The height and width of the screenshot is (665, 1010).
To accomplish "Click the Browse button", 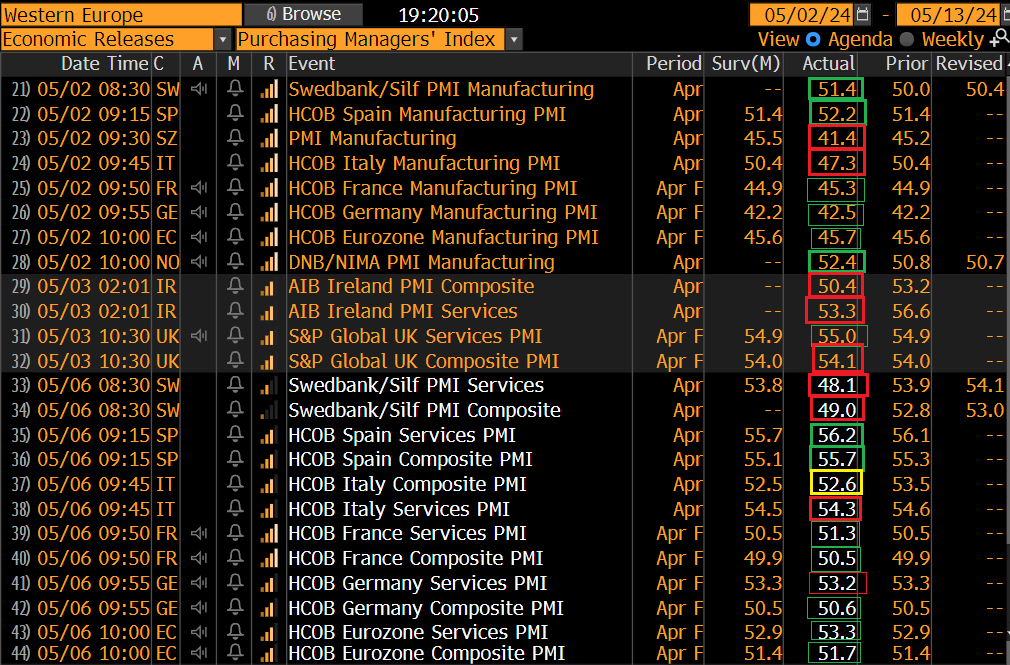I will pyautogui.click(x=303, y=14).
